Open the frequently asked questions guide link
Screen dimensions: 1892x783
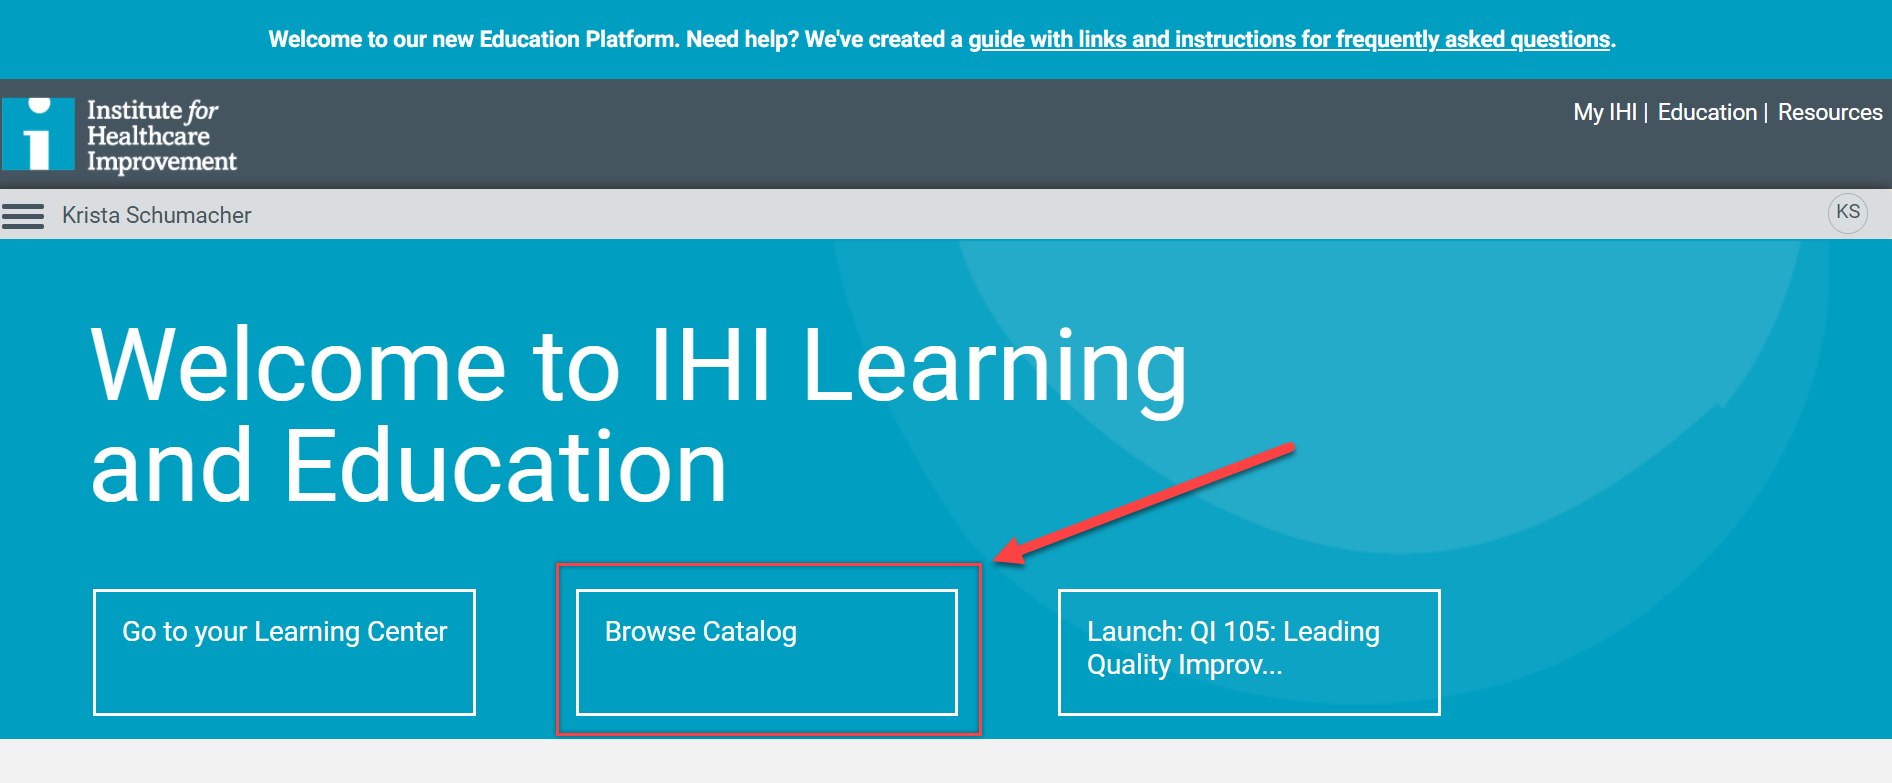[1288, 39]
